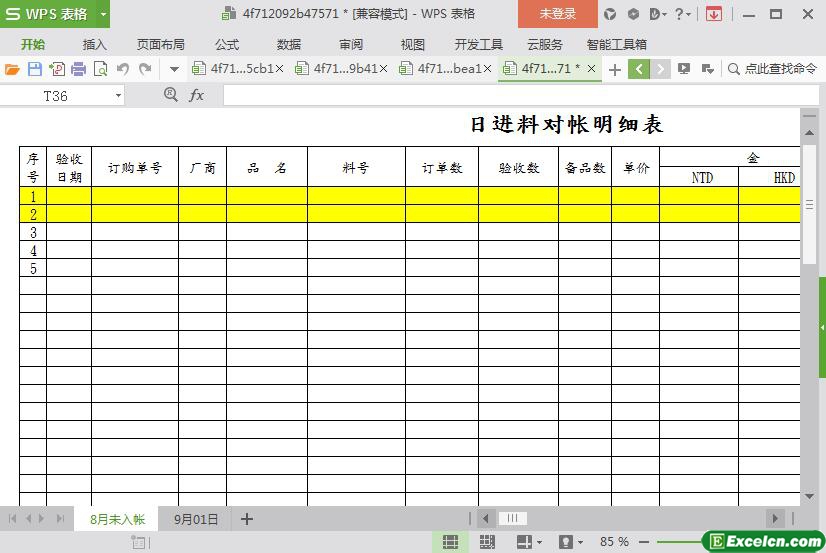Open the 开始 ribbon tab
The height and width of the screenshot is (553, 826).
coord(33,45)
